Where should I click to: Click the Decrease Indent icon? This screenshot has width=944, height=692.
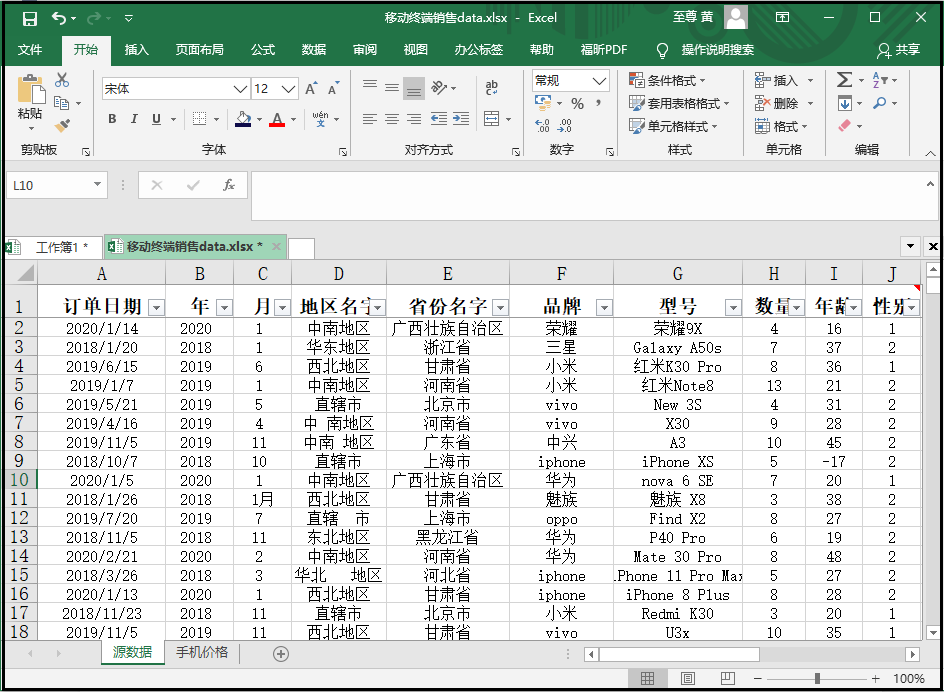[x=439, y=119]
